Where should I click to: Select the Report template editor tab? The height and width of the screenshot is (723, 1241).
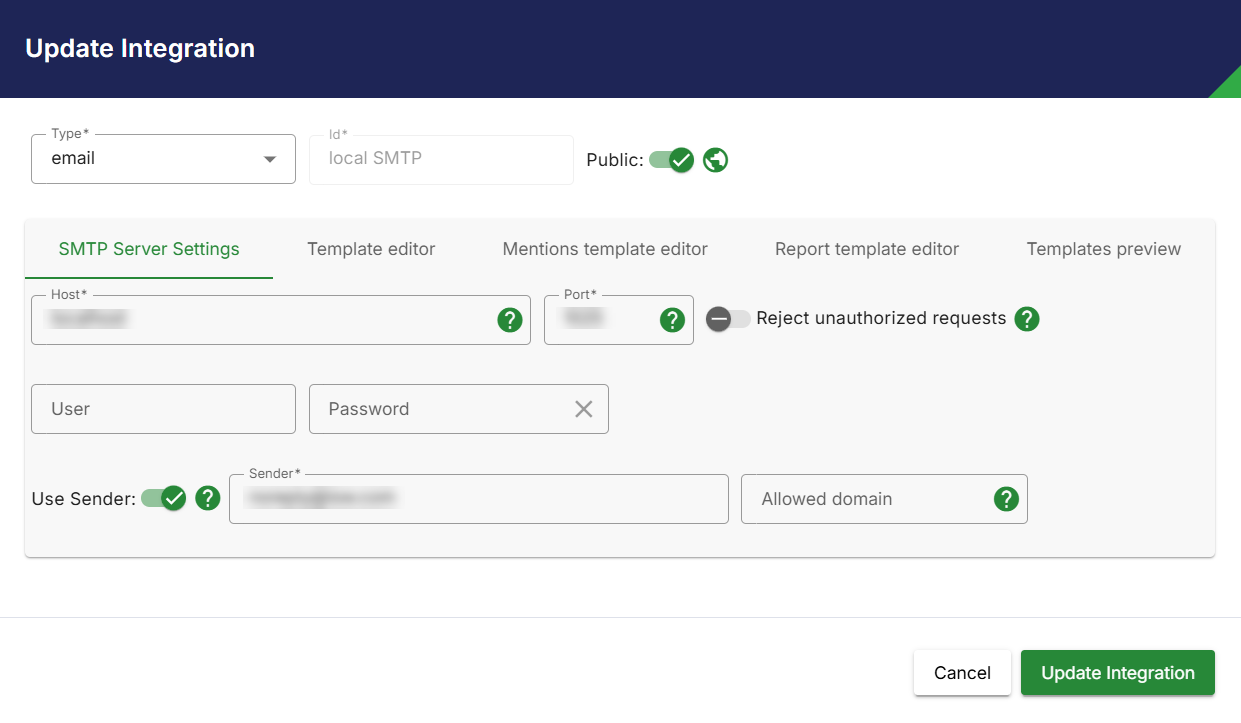click(x=867, y=249)
